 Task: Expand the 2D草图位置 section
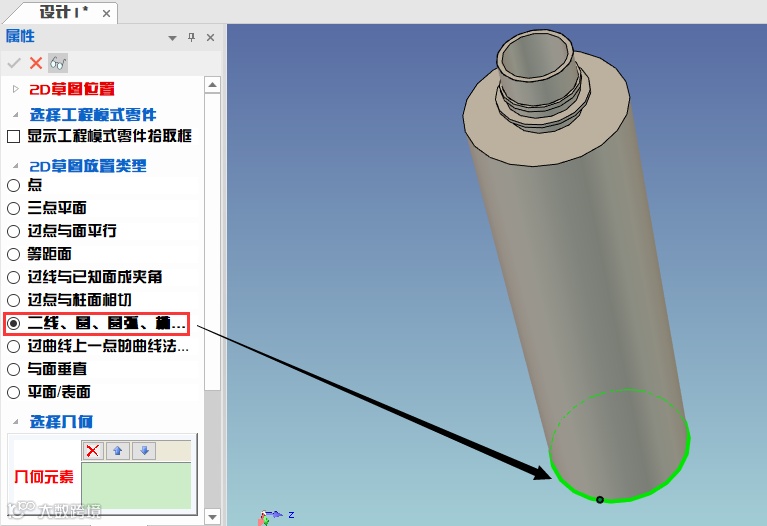16,89
